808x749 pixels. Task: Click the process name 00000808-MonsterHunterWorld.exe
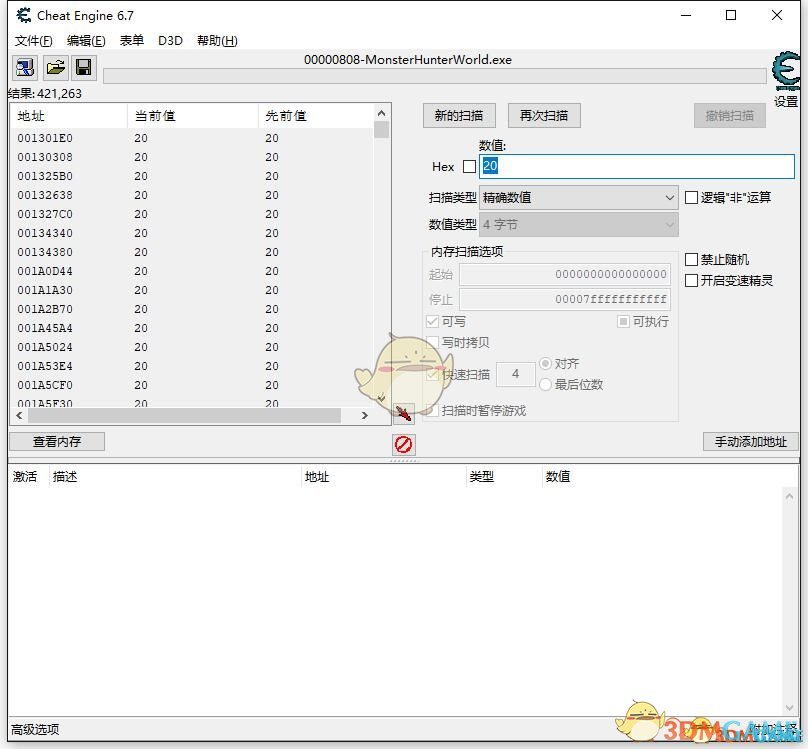(x=408, y=60)
